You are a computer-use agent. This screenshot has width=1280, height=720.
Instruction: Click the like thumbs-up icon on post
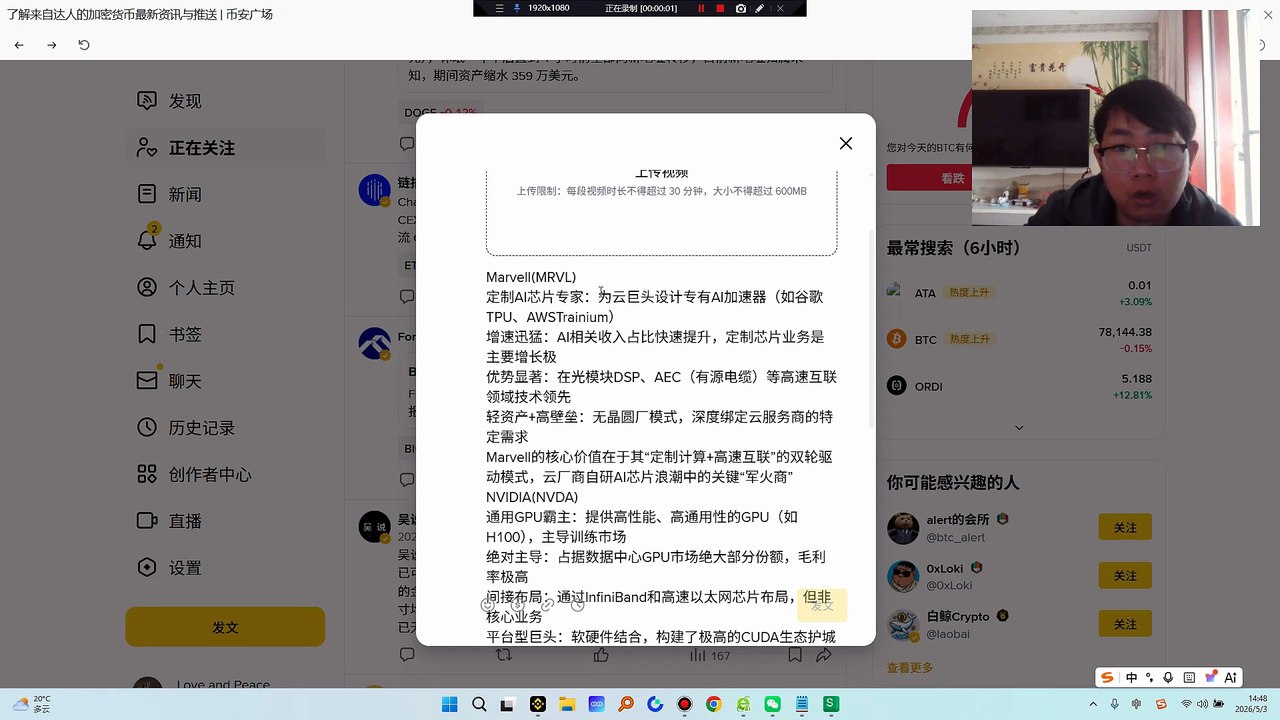pos(601,655)
